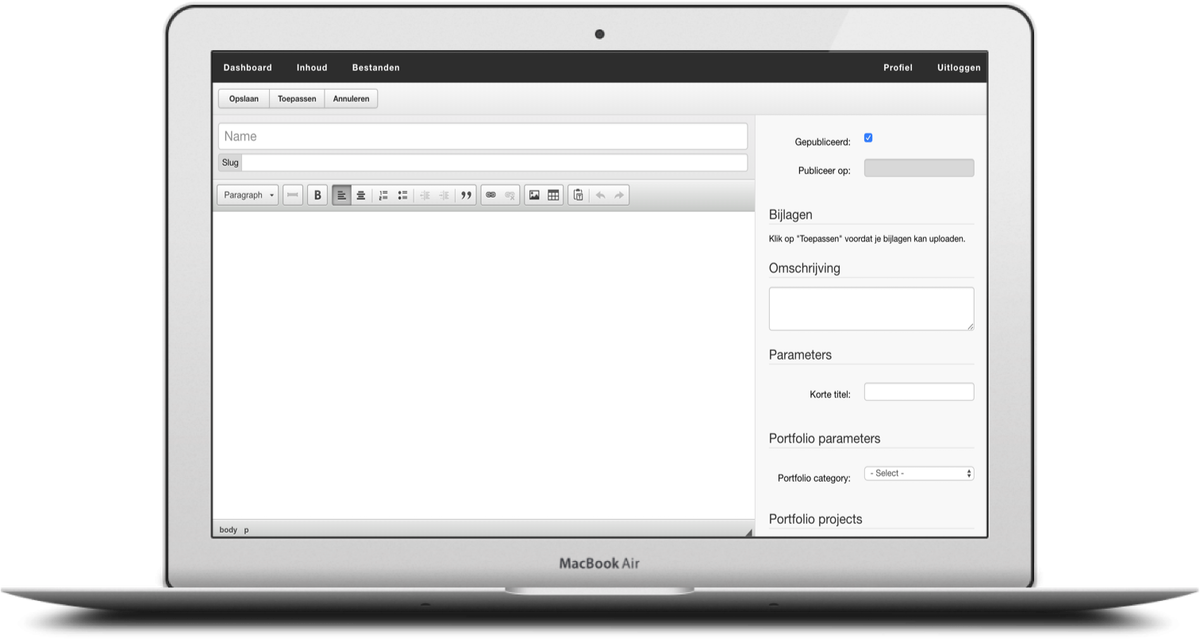Insert a numbered list
1200x639 pixels.
pyautogui.click(x=383, y=195)
